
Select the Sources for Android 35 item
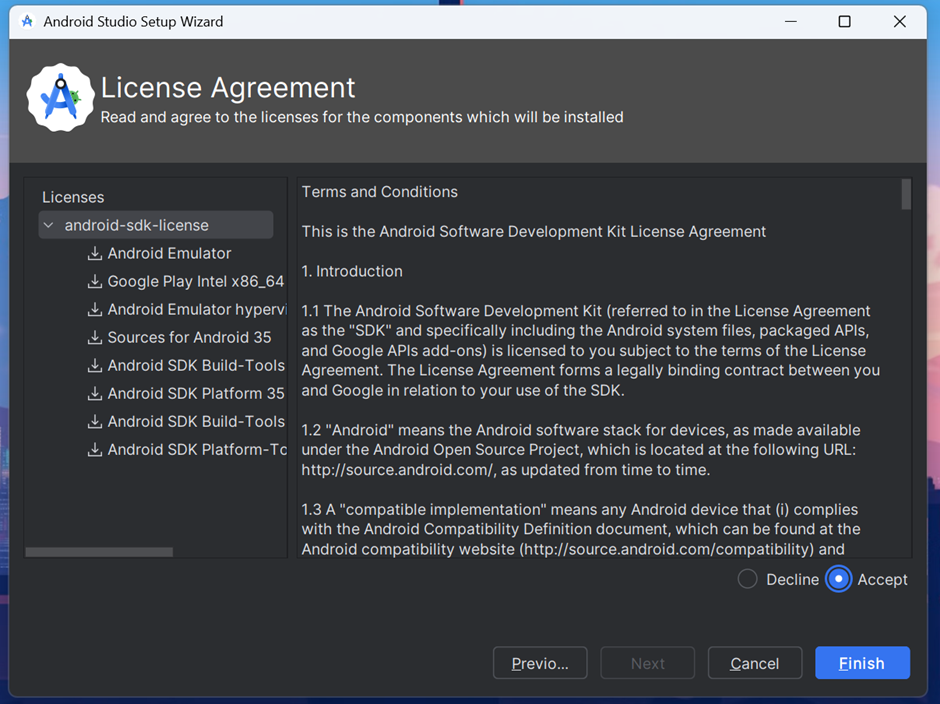point(189,338)
